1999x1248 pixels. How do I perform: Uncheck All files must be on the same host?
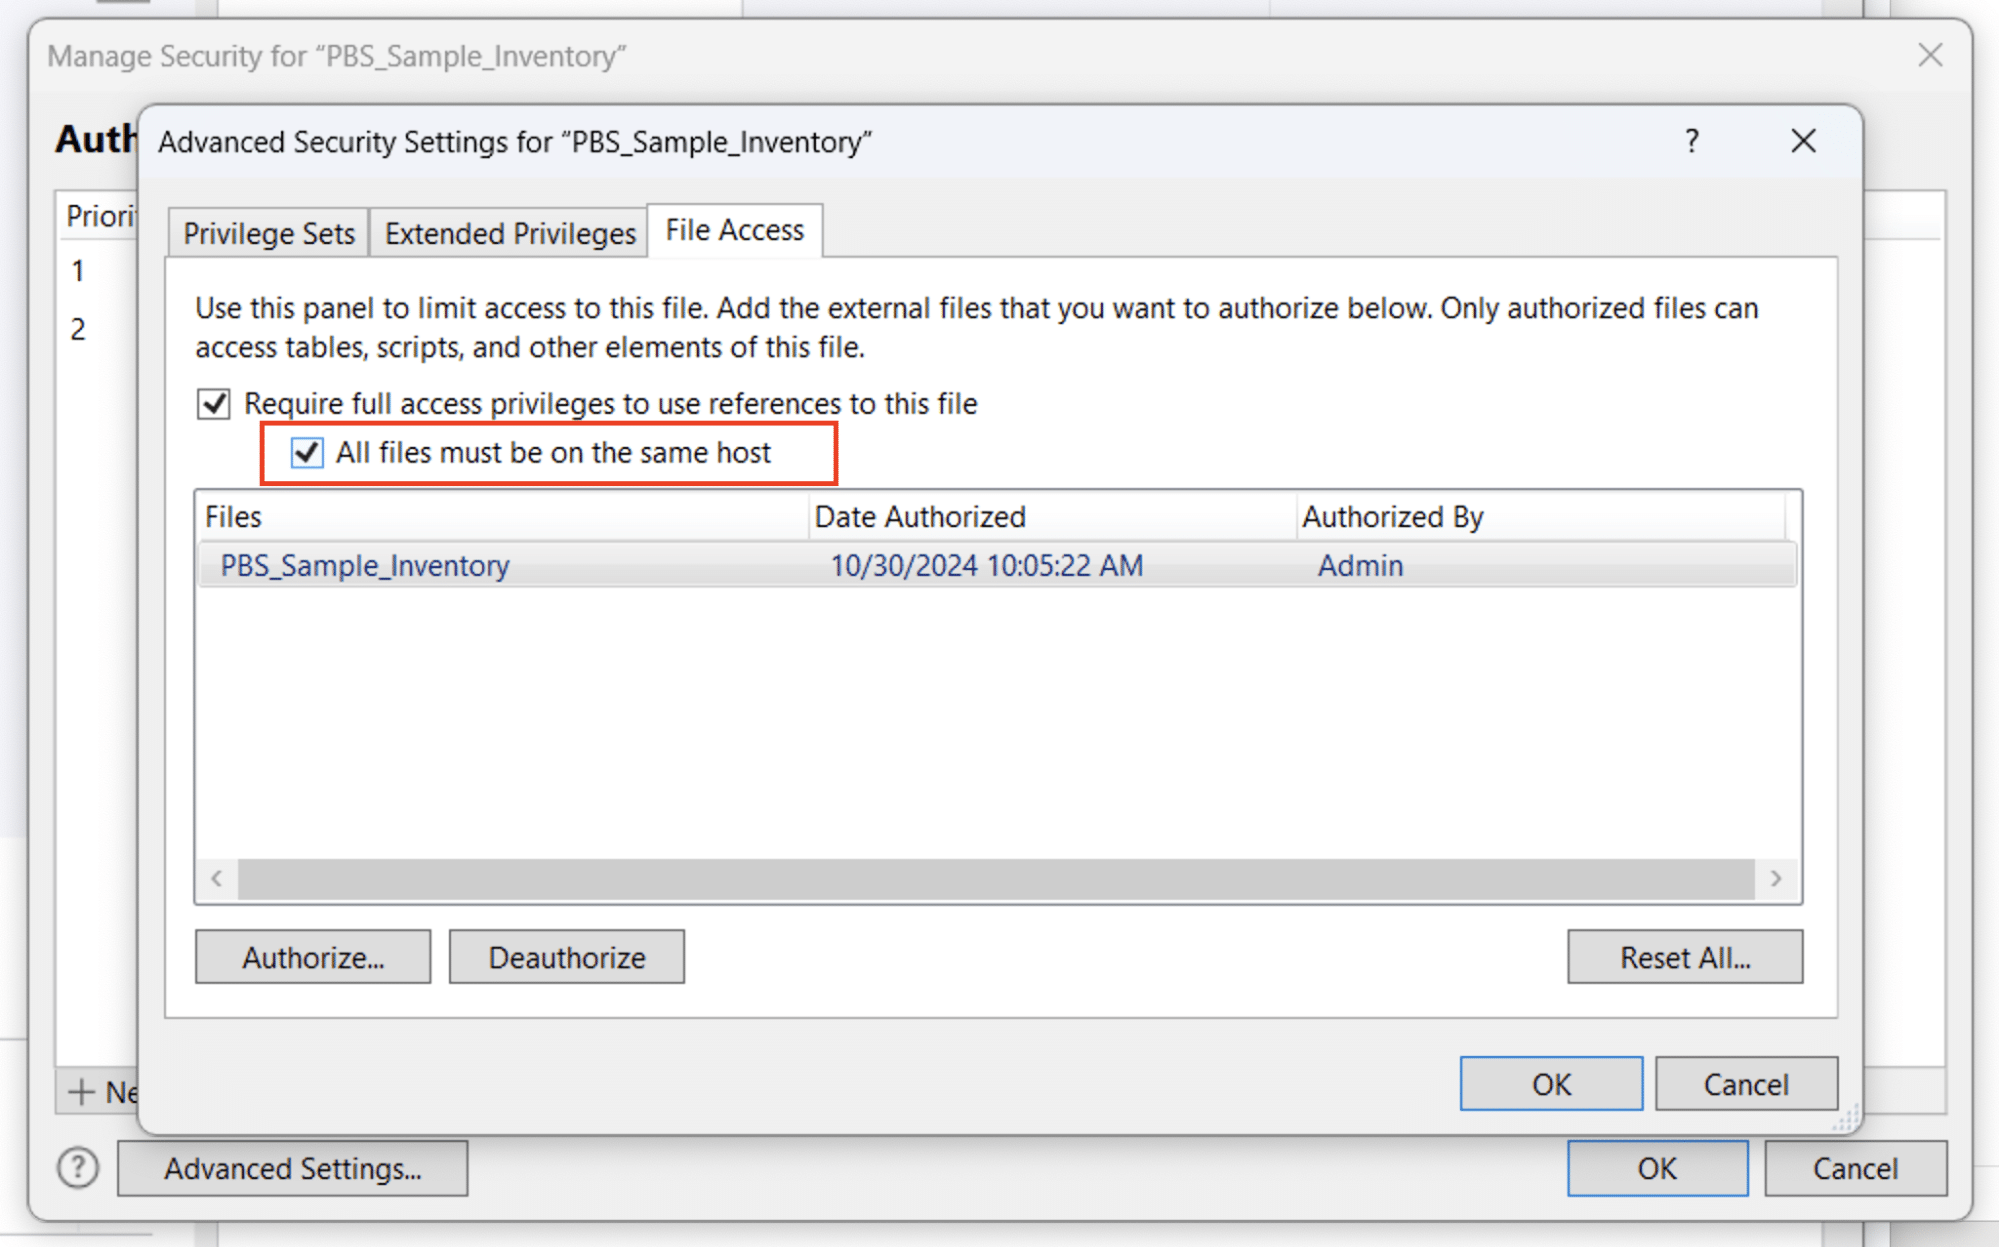(x=308, y=452)
